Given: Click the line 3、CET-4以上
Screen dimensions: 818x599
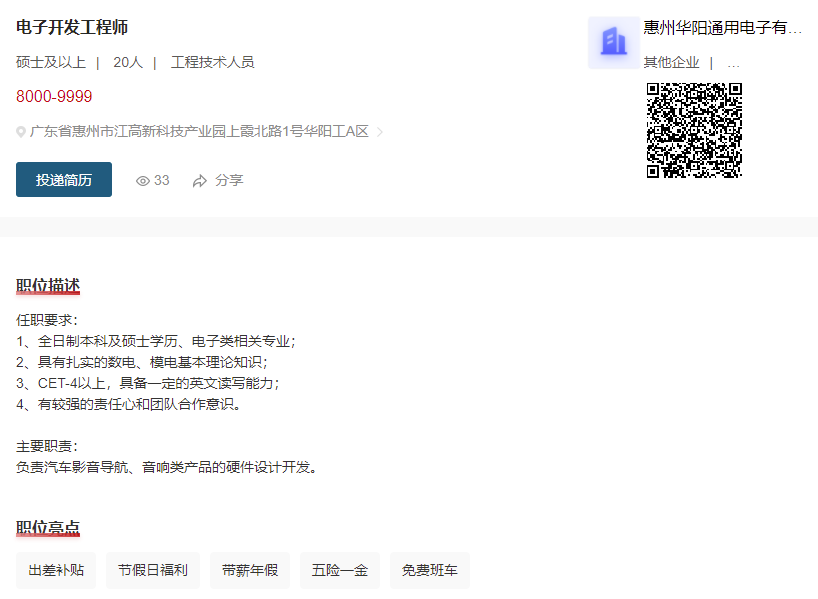Looking at the screenshot, I should pyautogui.click(x=148, y=383).
